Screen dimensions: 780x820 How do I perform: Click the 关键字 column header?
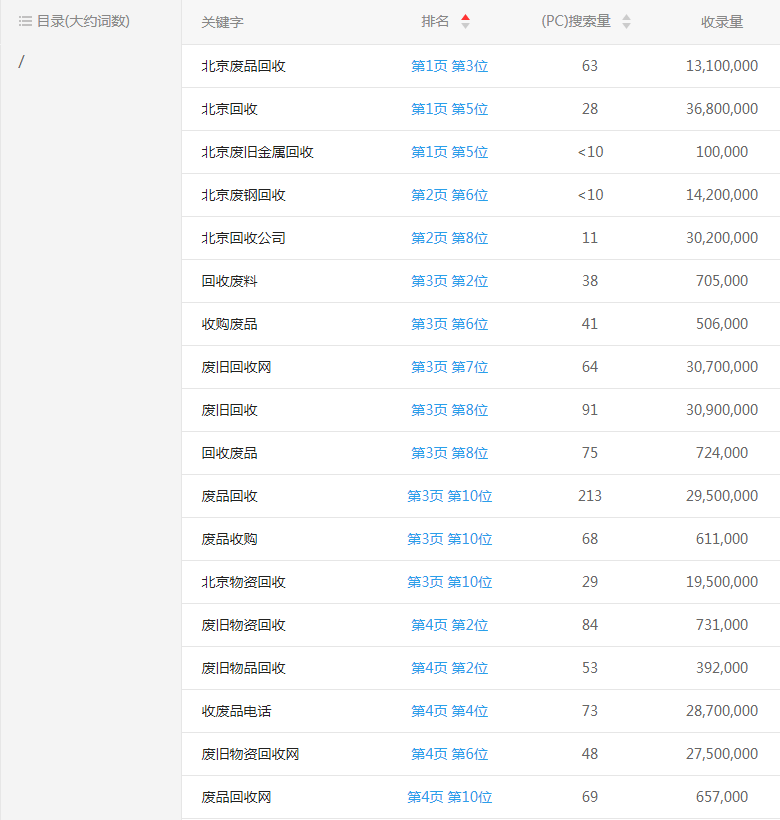point(222,22)
